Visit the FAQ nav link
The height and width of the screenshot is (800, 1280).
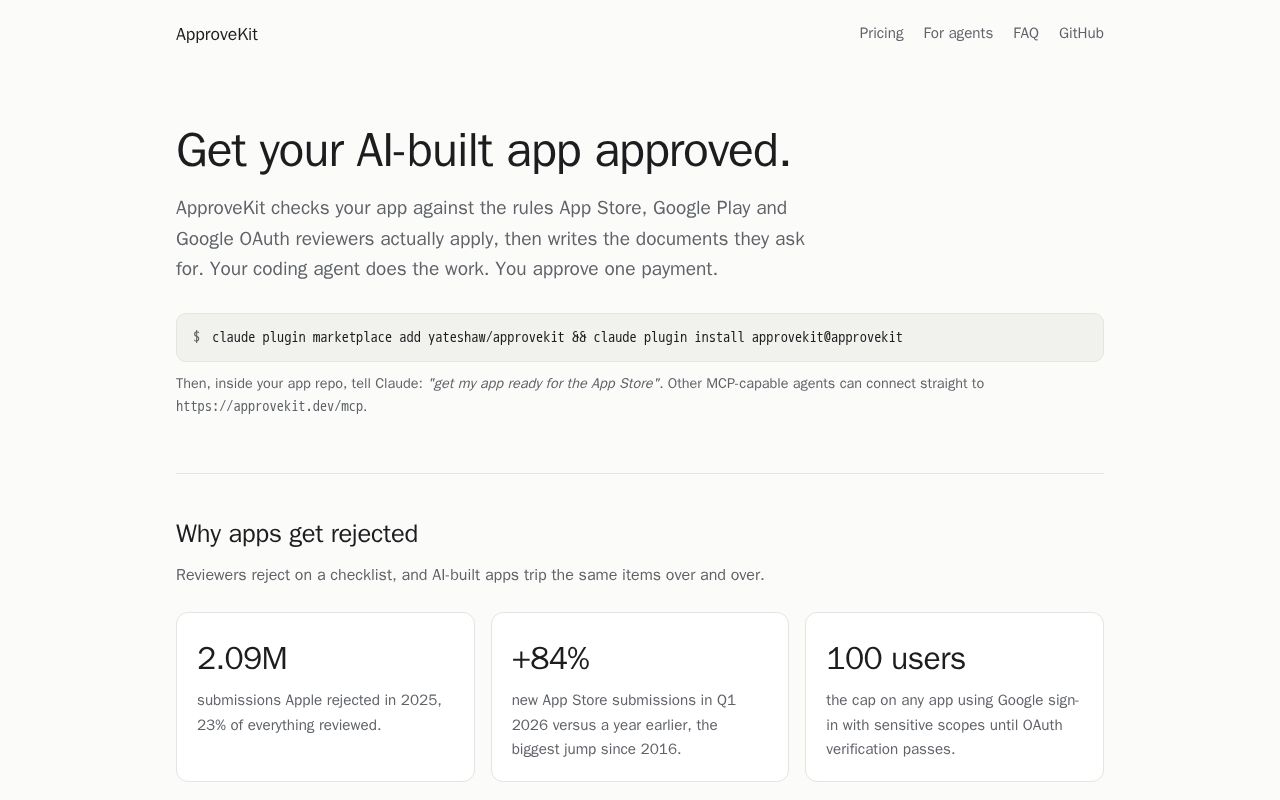[x=1026, y=33]
